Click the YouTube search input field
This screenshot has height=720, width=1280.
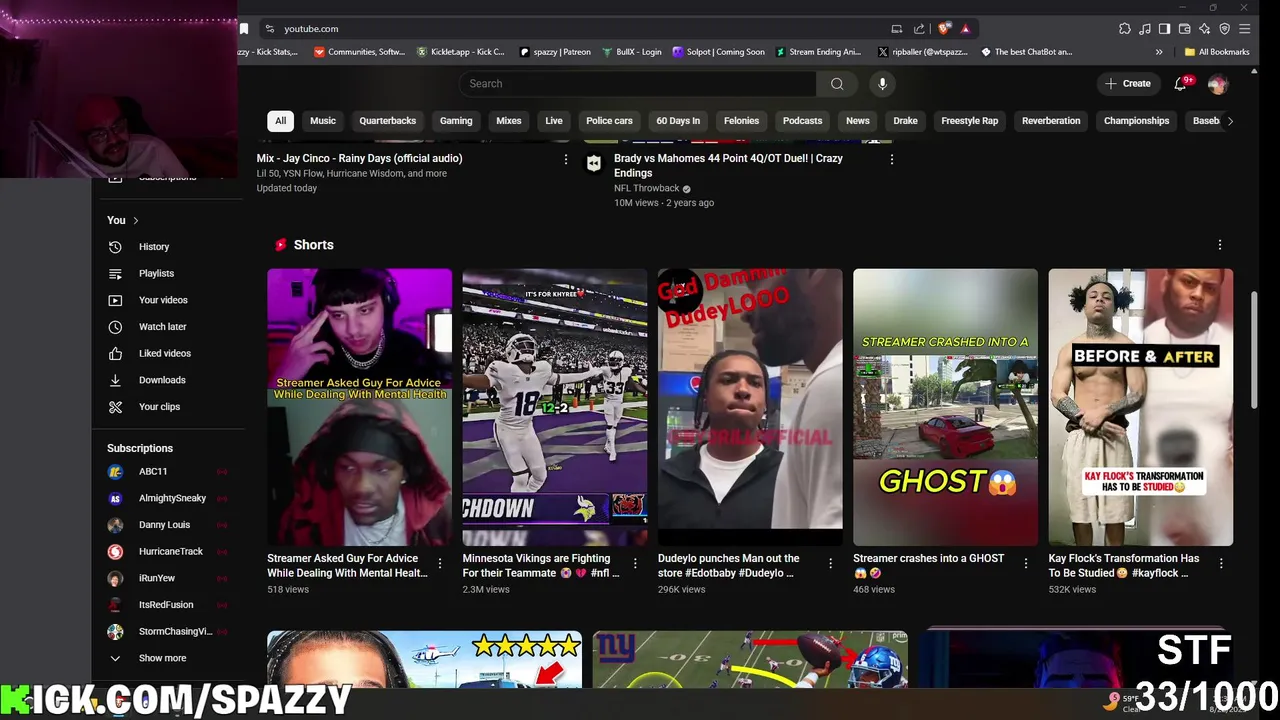[x=638, y=84]
